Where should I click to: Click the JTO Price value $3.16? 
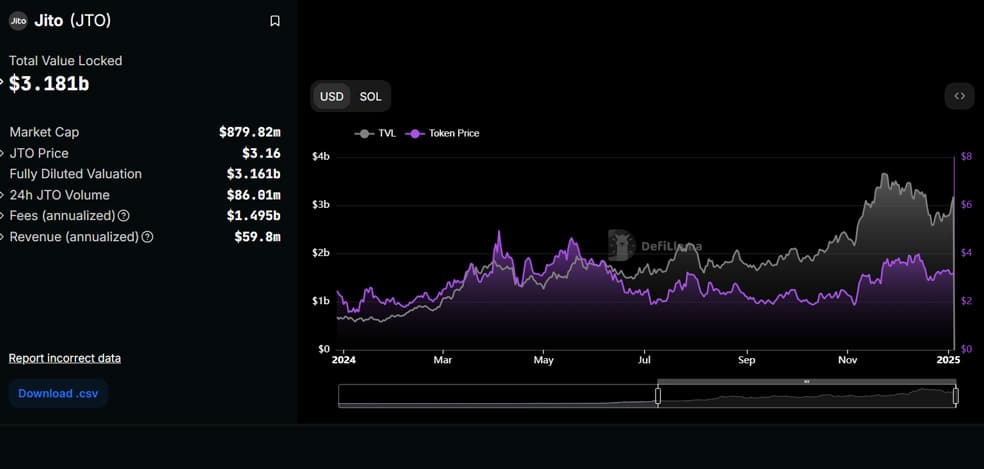(x=261, y=153)
